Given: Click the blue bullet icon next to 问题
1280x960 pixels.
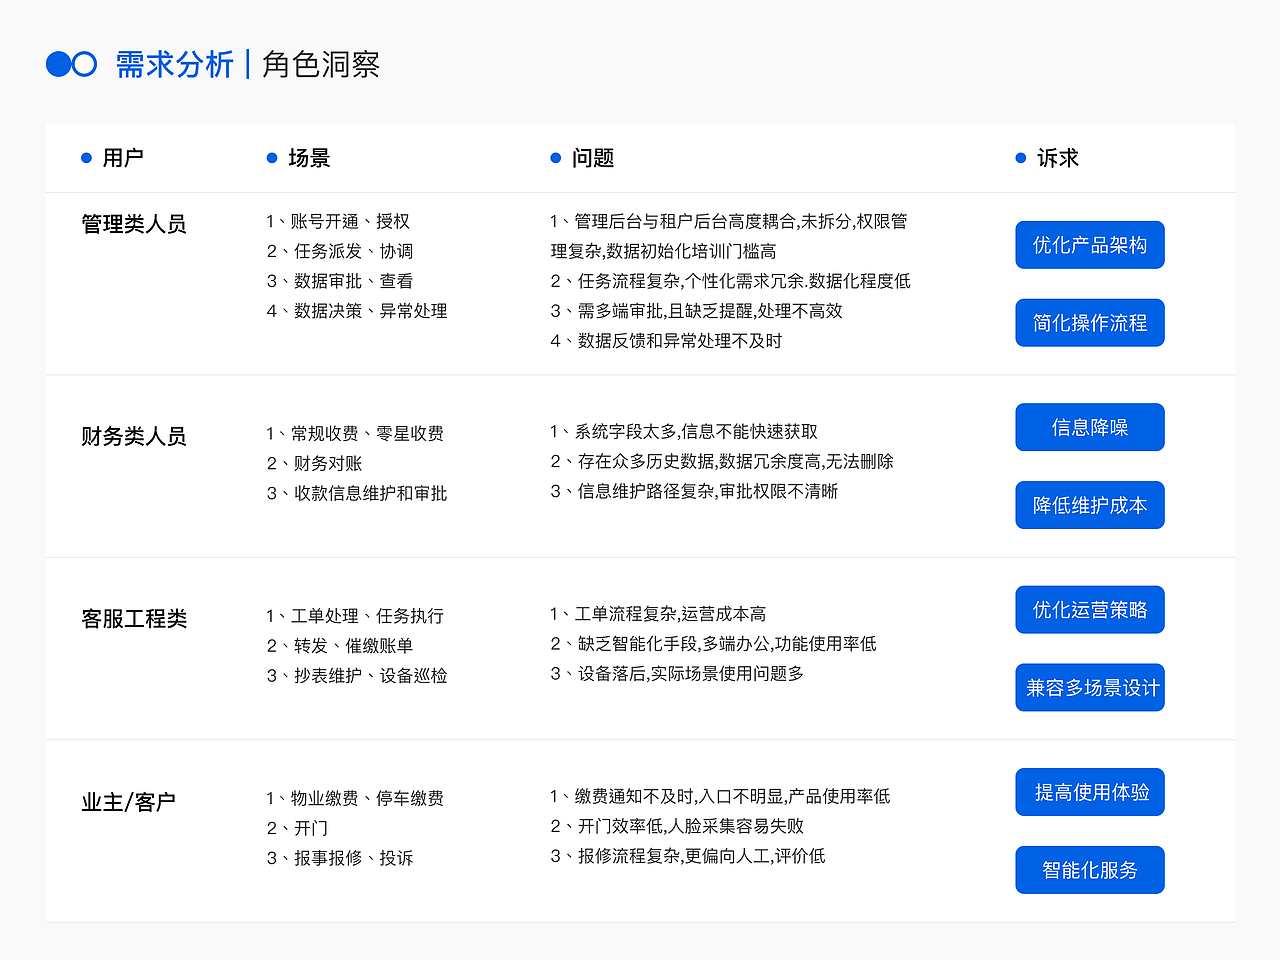Looking at the screenshot, I should coord(554,157).
